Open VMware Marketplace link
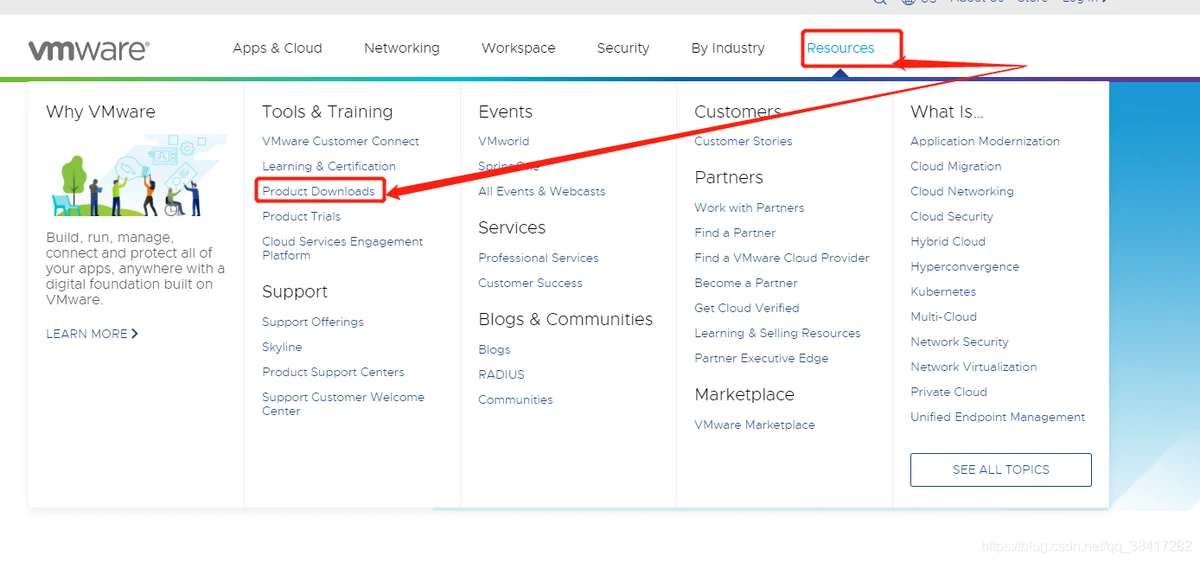Image resolution: width=1200 pixels, height=562 pixels. pos(754,425)
